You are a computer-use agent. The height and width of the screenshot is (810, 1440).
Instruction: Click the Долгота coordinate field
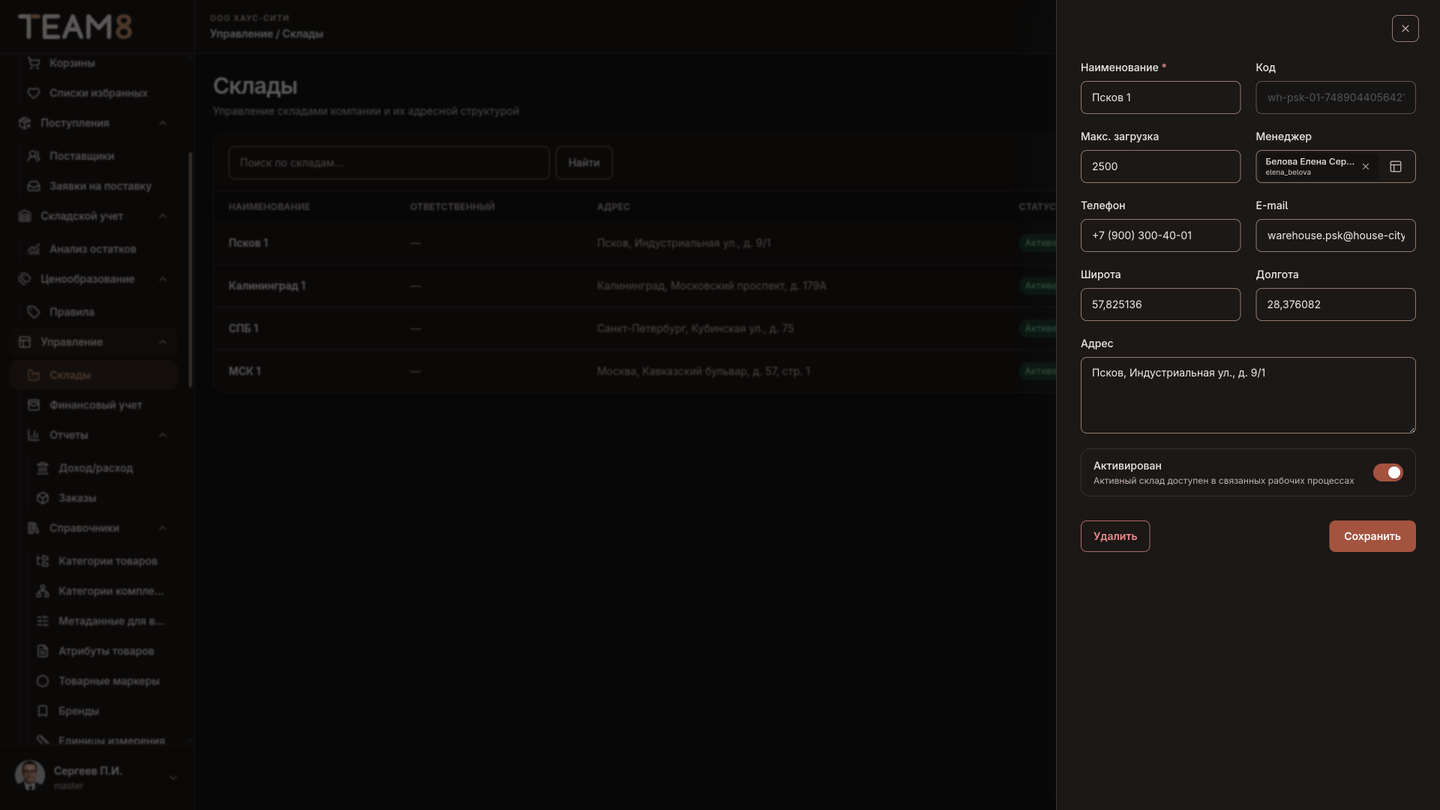(1335, 304)
